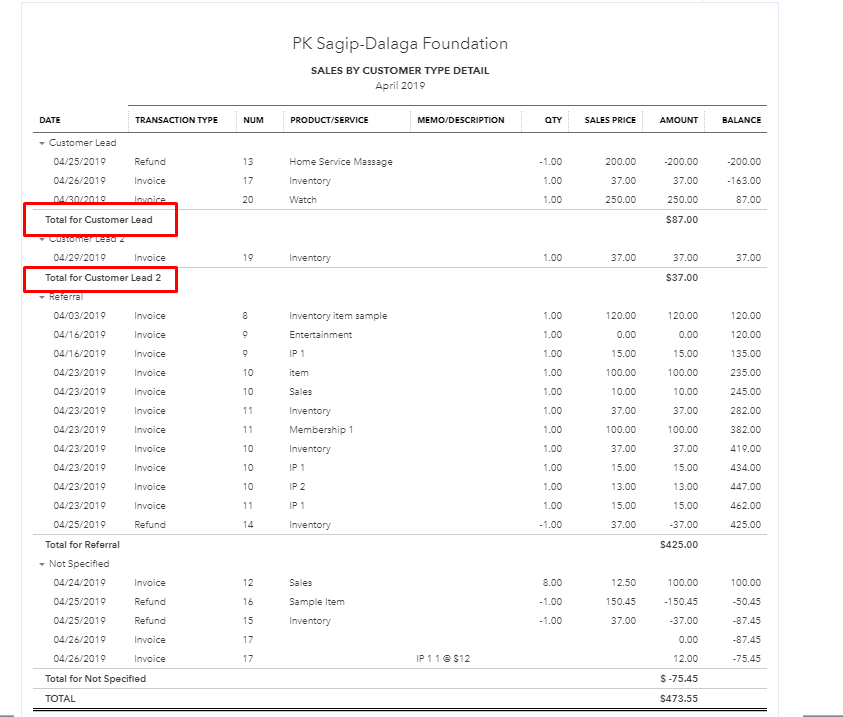Sort by the DATE column header
This screenshot has width=843, height=717.
[49, 120]
